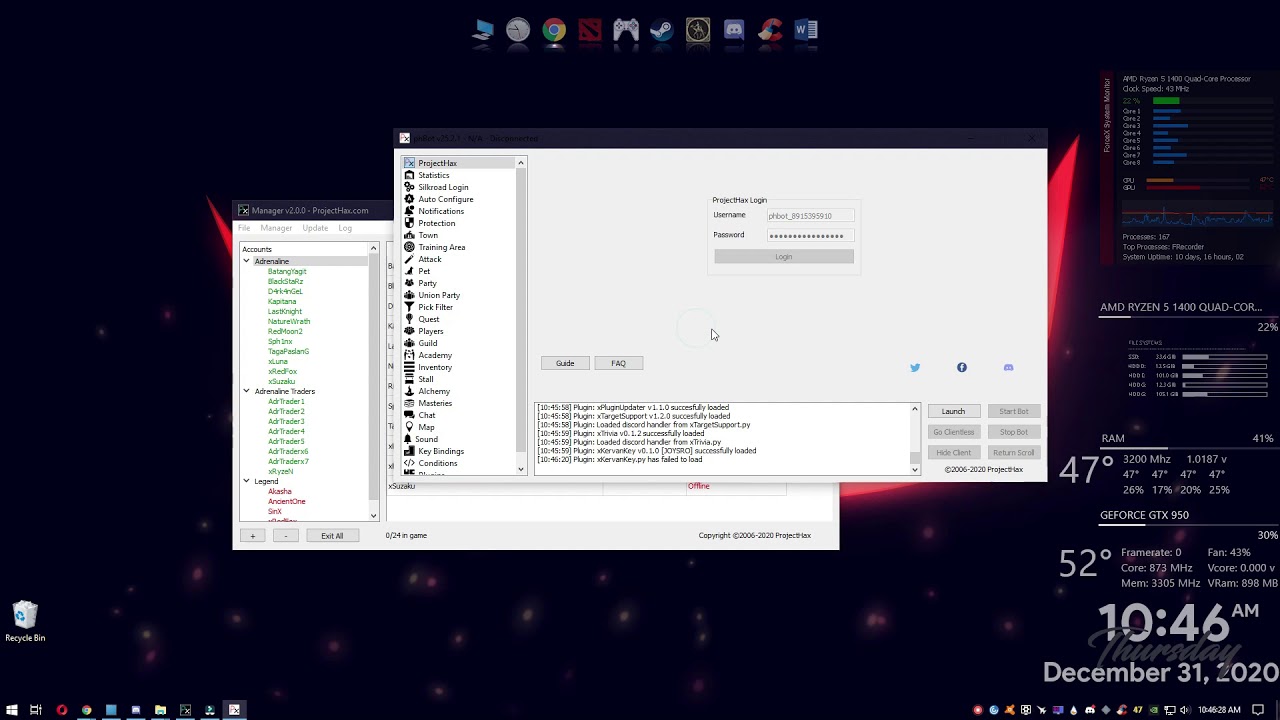This screenshot has width=1280, height=720.
Task: Open Windows Start menu
Action: [x=11, y=710]
